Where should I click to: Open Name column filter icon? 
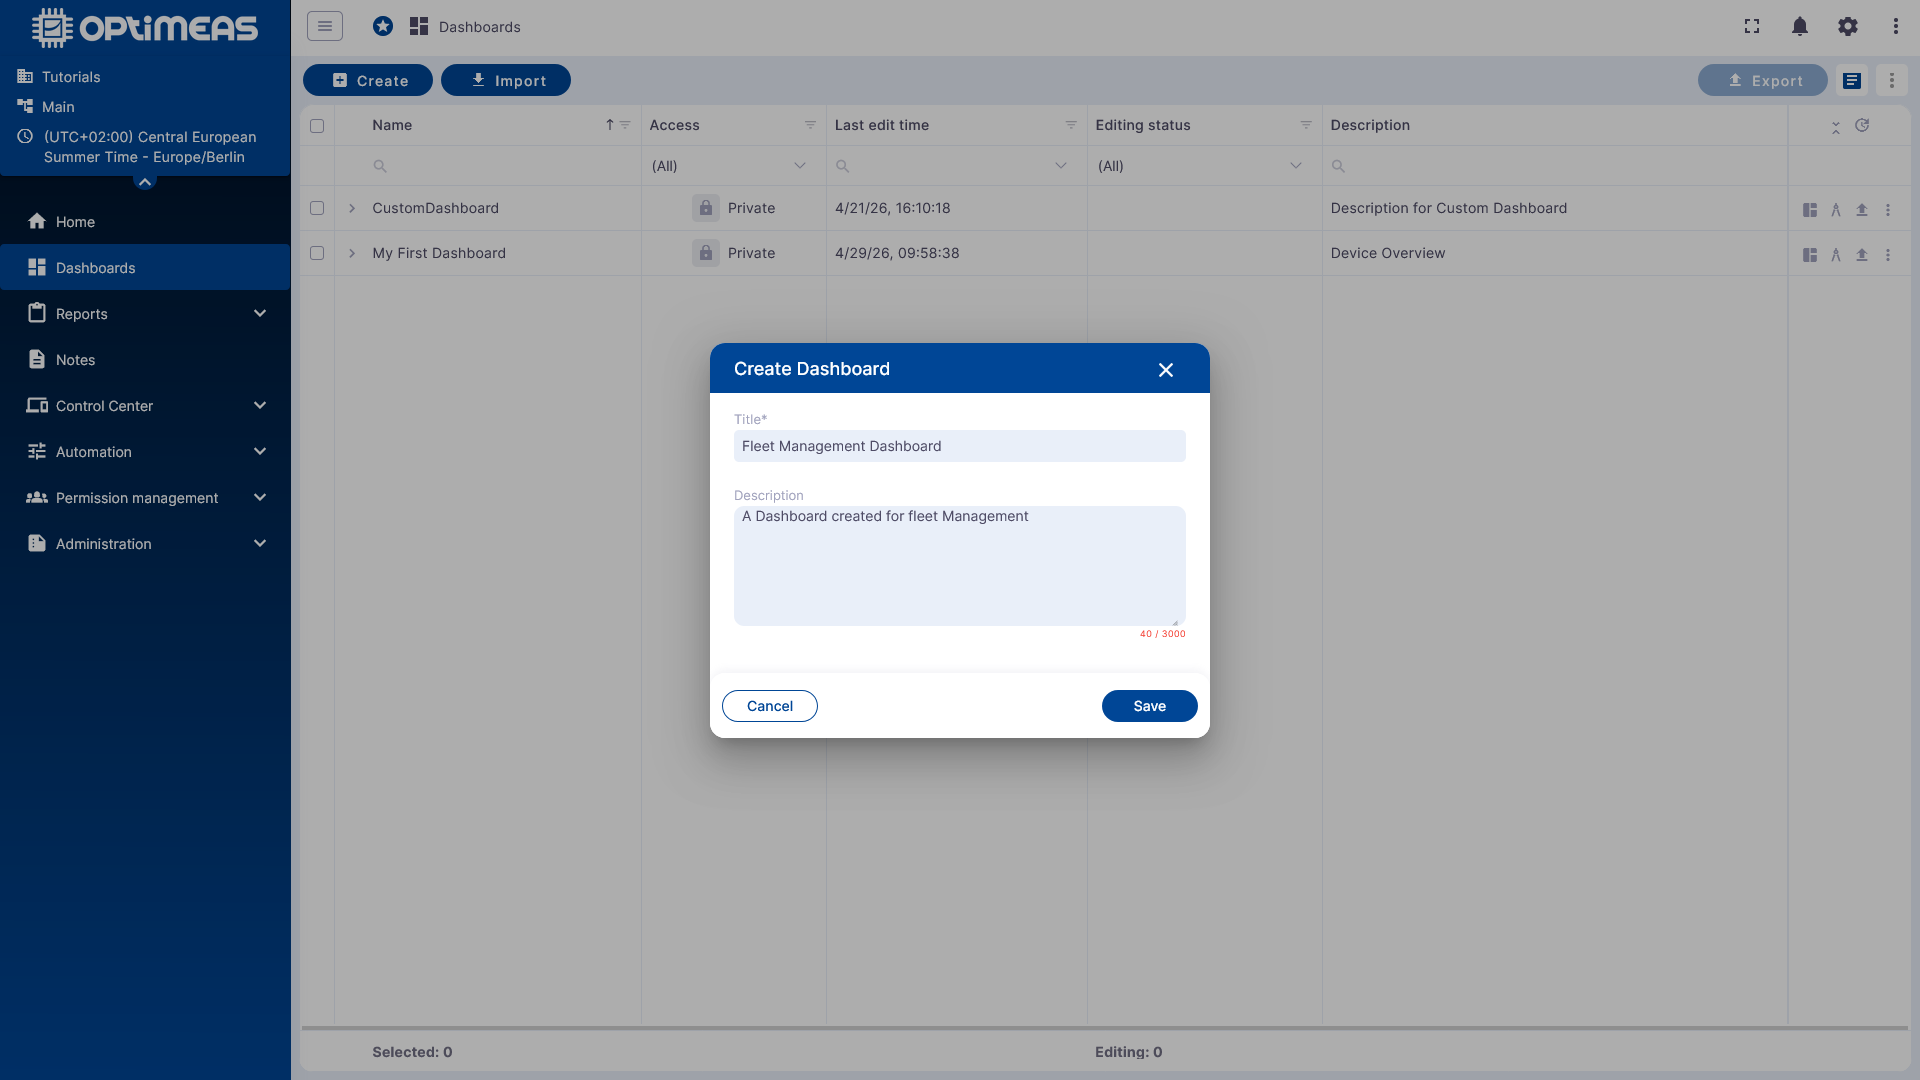pyautogui.click(x=625, y=125)
